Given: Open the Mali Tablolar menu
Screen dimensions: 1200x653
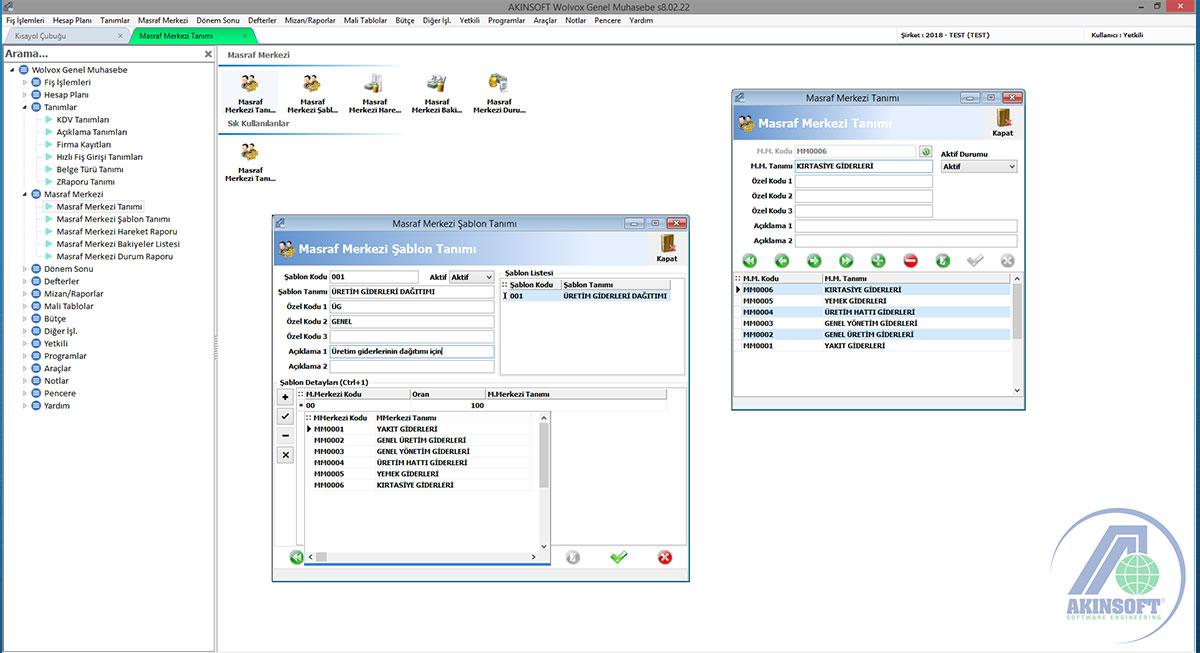Looking at the screenshot, I should [365, 20].
